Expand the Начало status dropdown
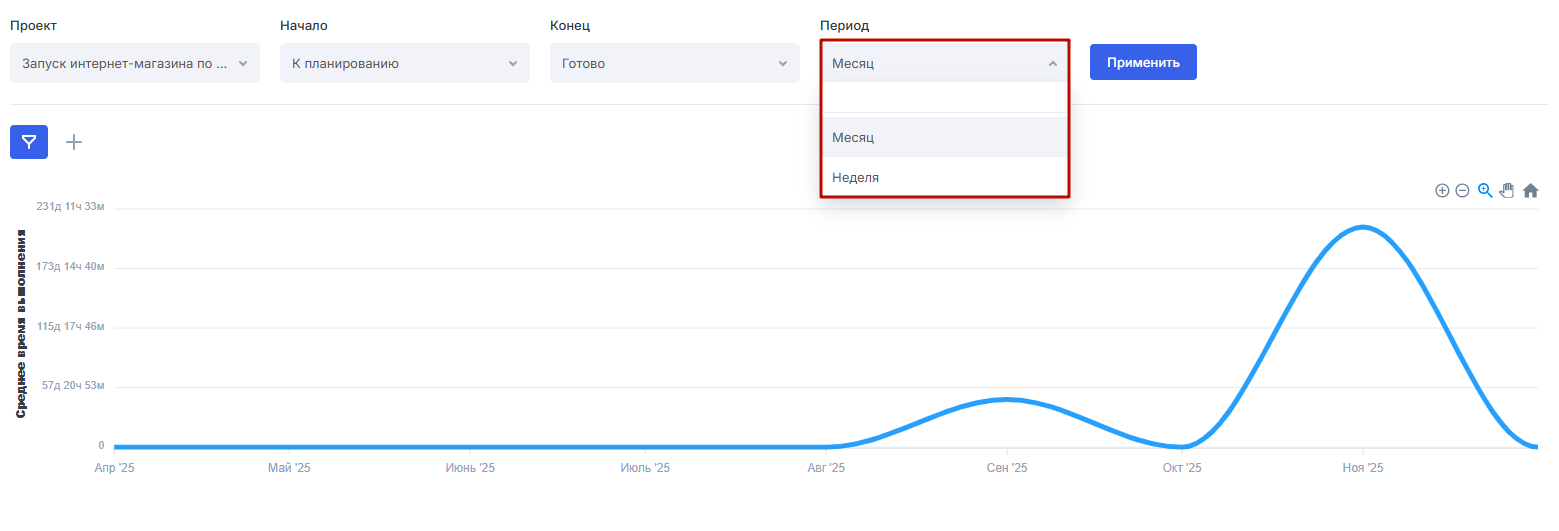This screenshot has height=531, width=1559. coord(405,63)
